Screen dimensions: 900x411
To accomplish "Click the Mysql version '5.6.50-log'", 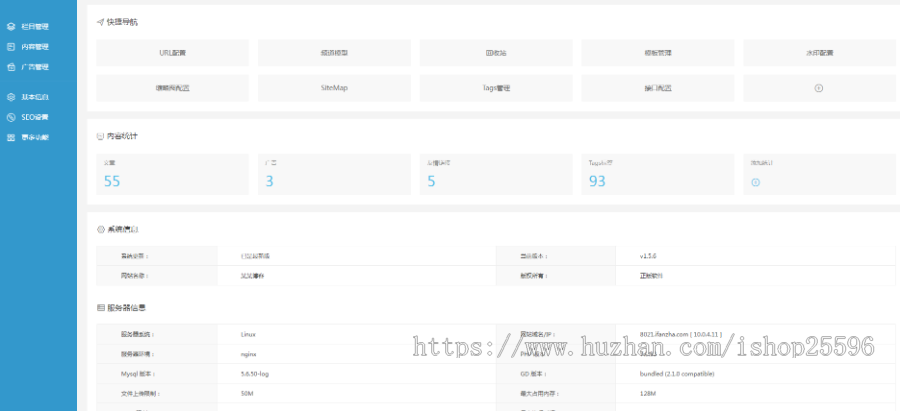I will pyautogui.click(x=253, y=374).
